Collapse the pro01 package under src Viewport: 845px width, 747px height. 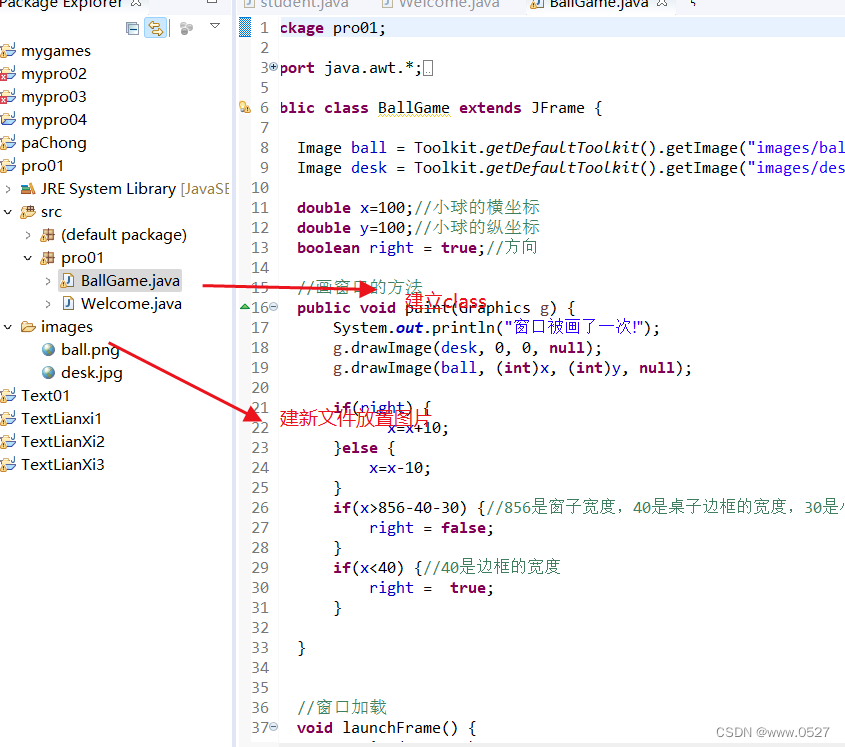pyautogui.click(x=28, y=258)
